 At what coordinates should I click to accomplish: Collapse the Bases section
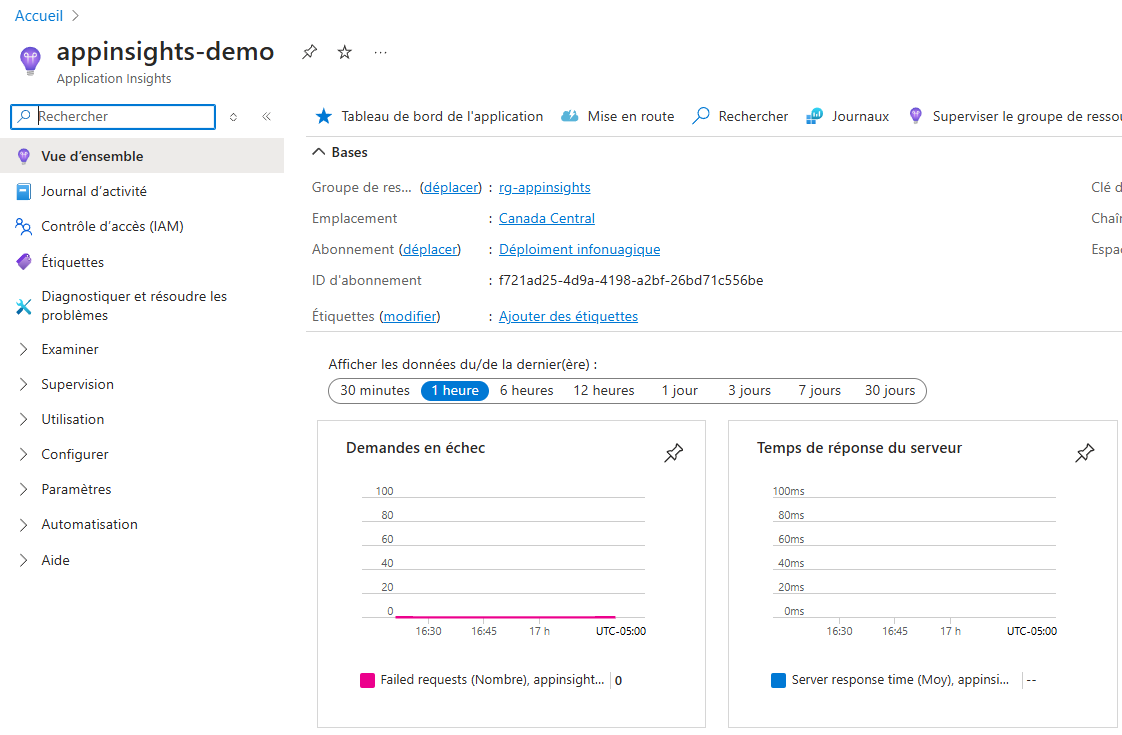click(x=340, y=152)
